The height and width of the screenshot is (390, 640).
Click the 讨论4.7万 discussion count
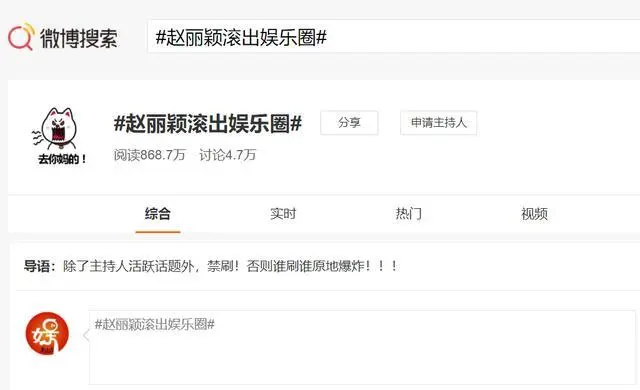click(227, 155)
